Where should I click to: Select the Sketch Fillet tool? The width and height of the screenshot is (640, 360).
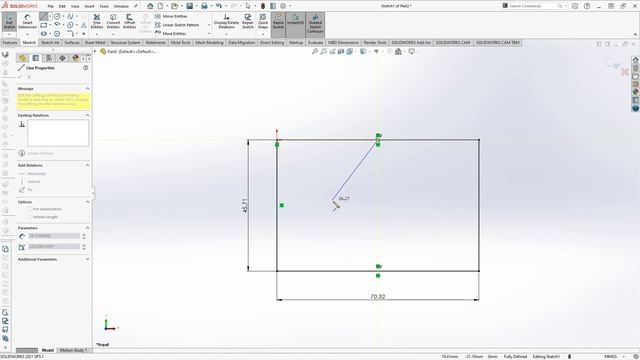[70, 33]
